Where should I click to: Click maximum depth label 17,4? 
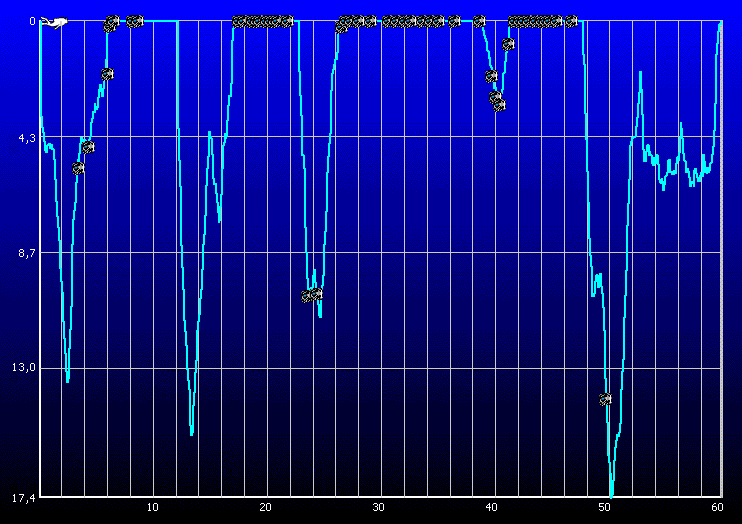tap(25, 498)
